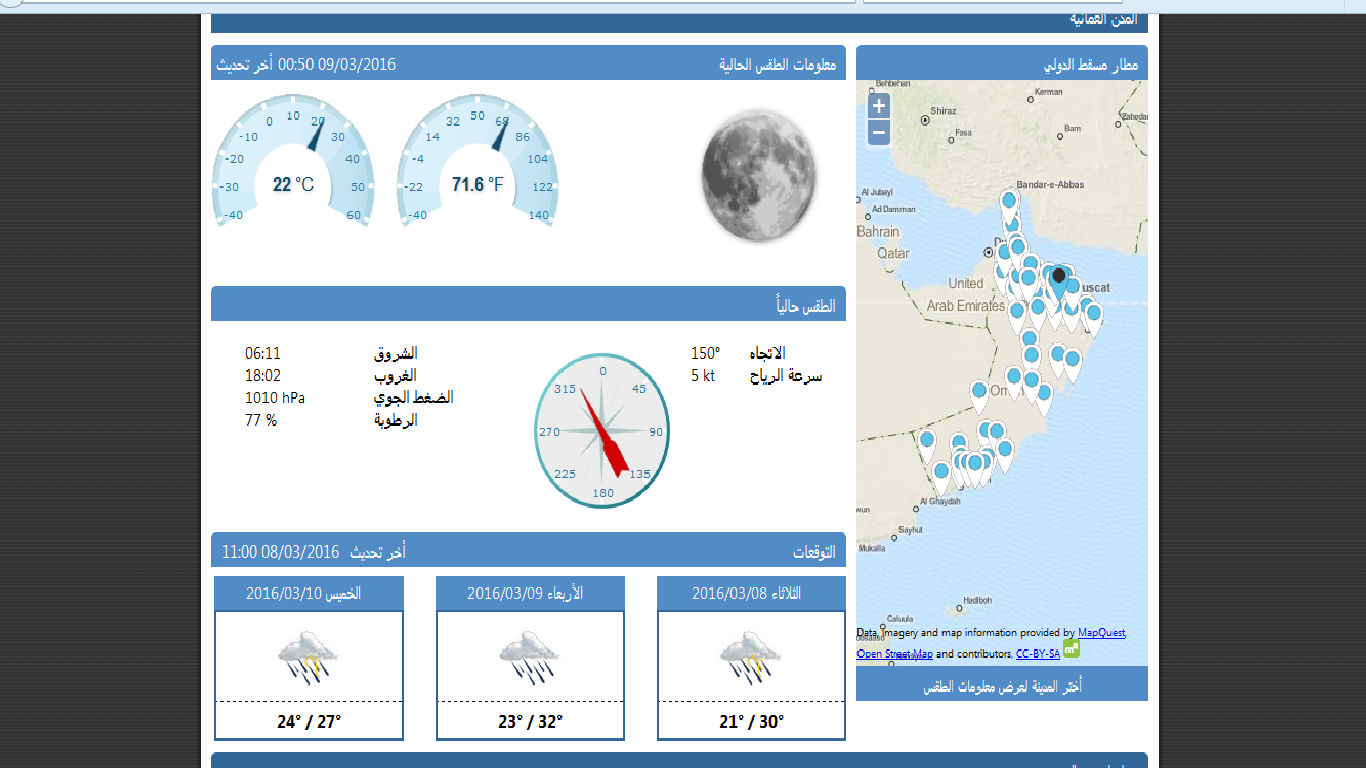The width and height of the screenshot is (1366, 768).
Task: Click Wednesday 2016/03/09 rain forecast icon
Action: pos(529,656)
